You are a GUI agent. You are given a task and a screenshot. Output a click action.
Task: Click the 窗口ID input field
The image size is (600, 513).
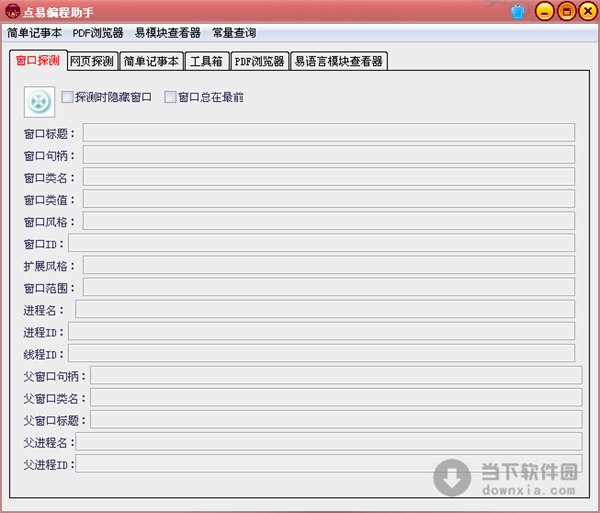(x=321, y=243)
